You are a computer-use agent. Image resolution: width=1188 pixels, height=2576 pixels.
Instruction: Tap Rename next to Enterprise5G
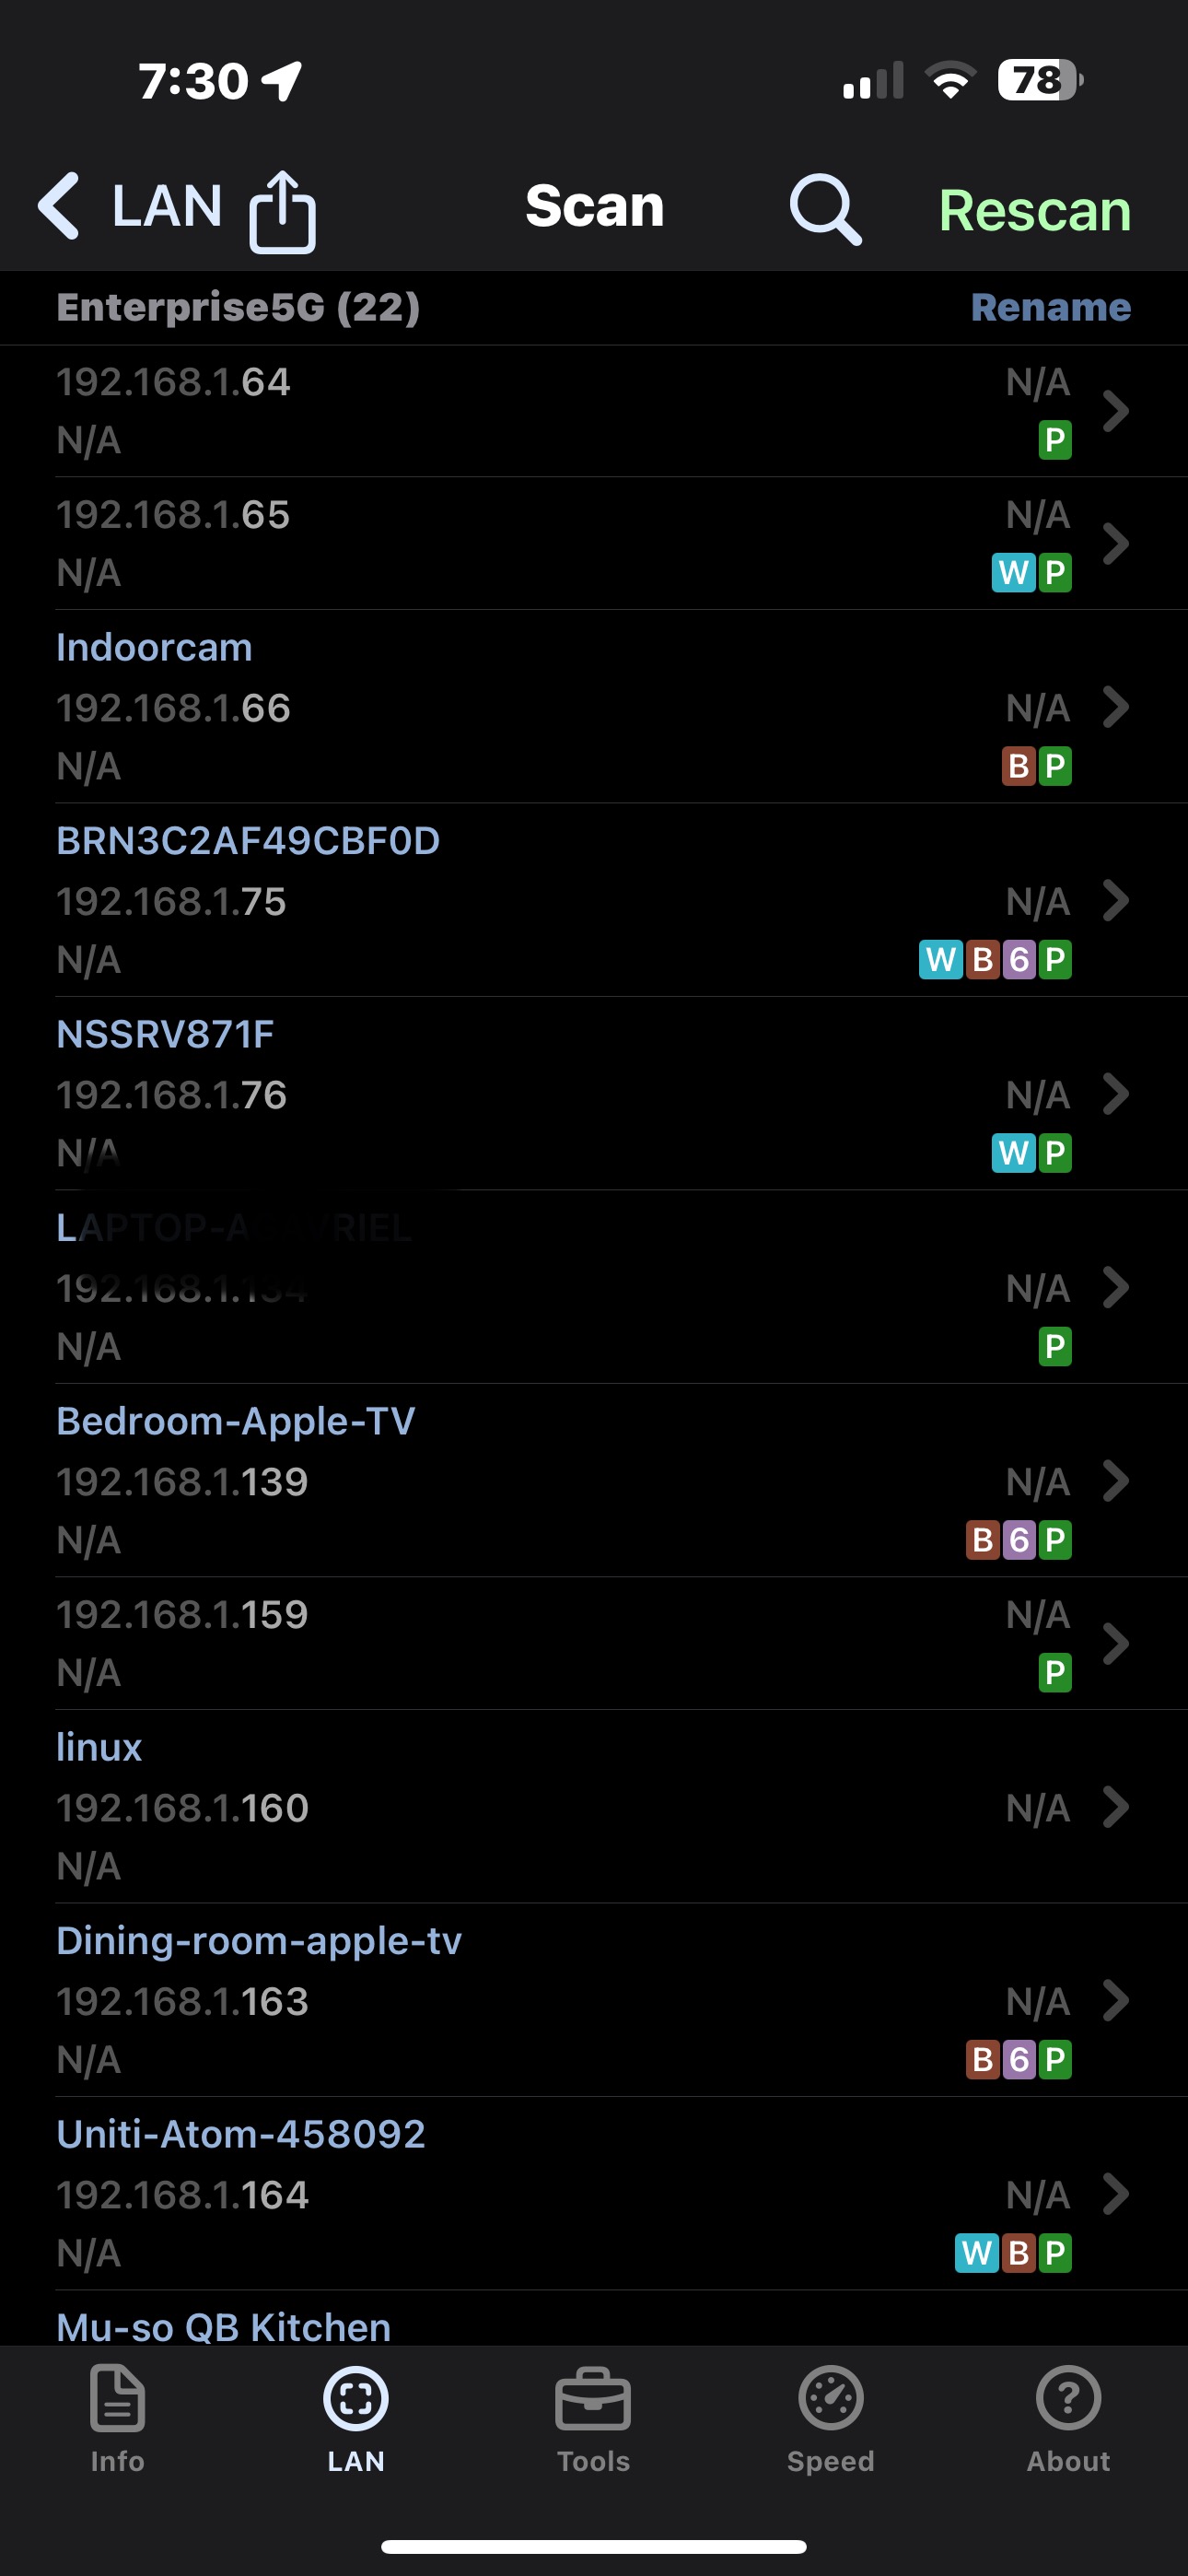click(x=1050, y=307)
